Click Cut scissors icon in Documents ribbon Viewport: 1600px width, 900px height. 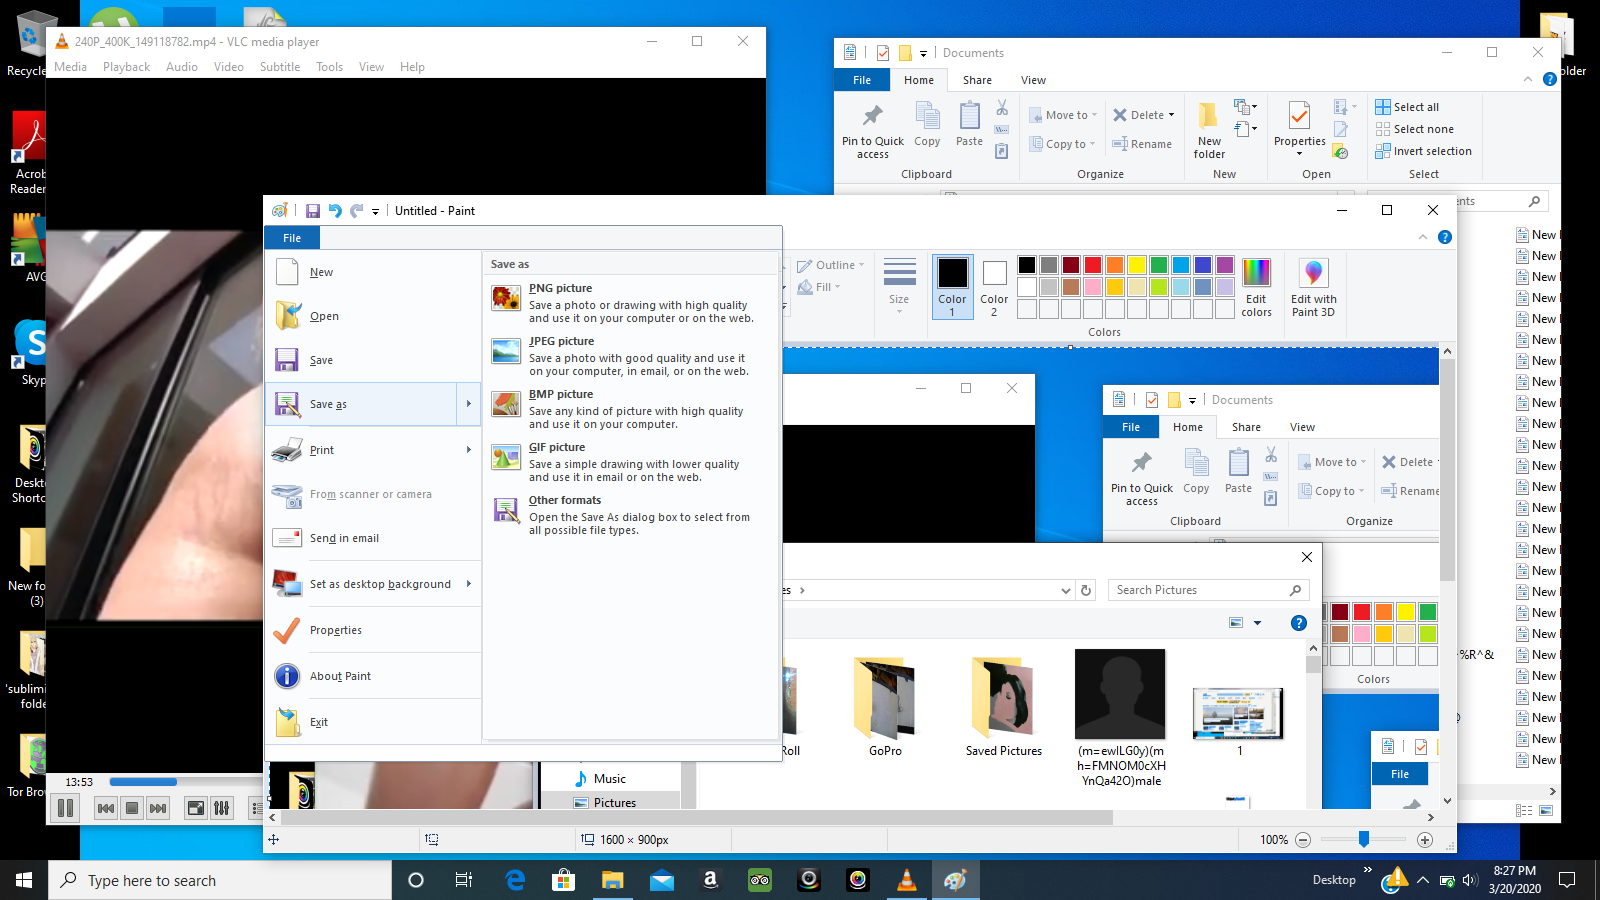1002,108
